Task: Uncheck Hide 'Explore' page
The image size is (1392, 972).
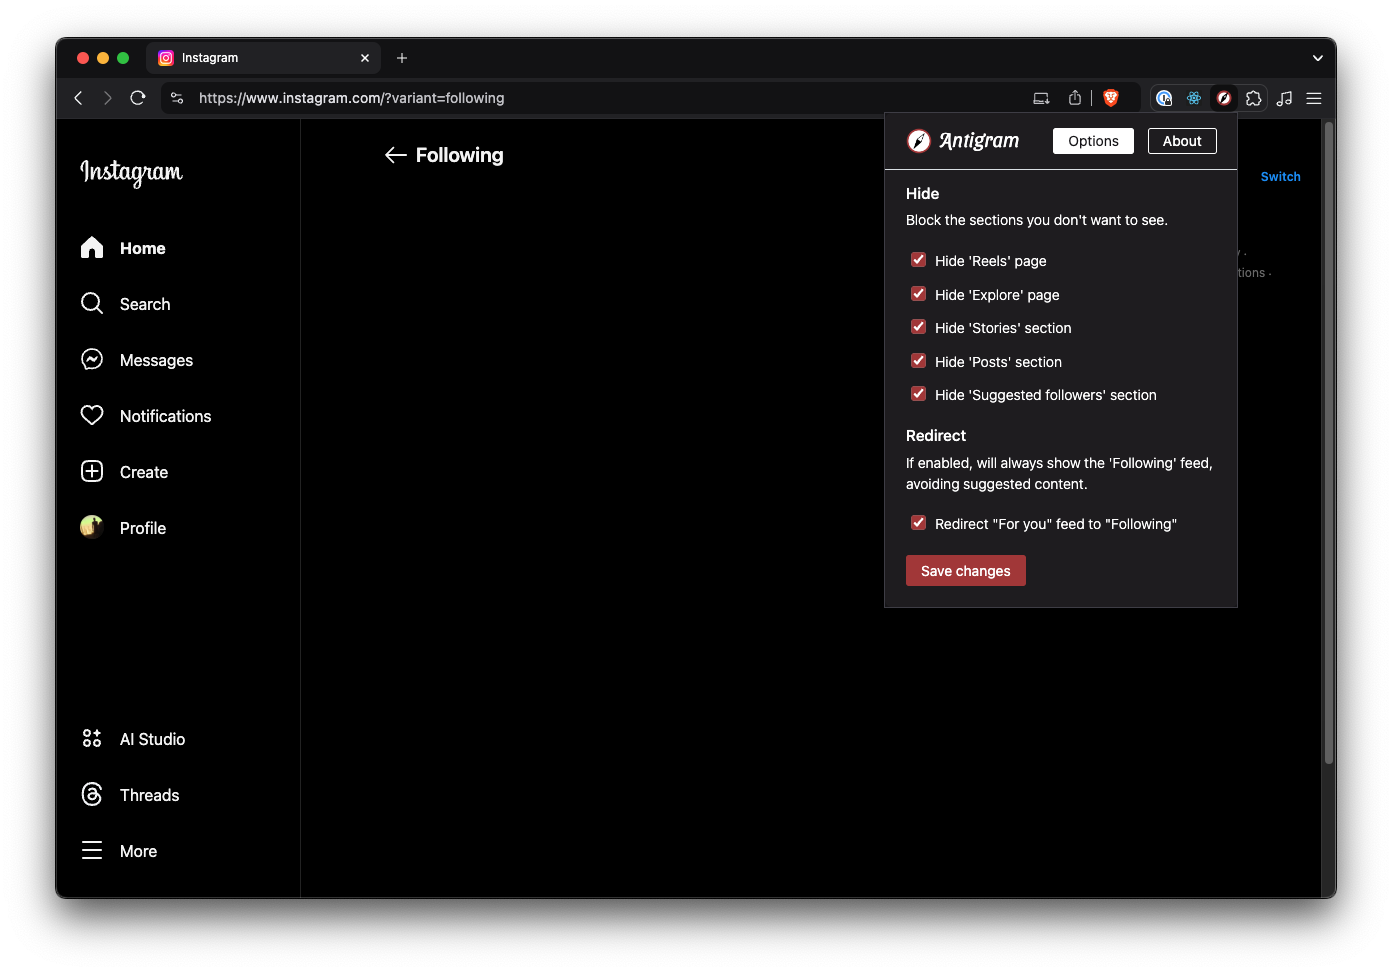Action: point(918,294)
